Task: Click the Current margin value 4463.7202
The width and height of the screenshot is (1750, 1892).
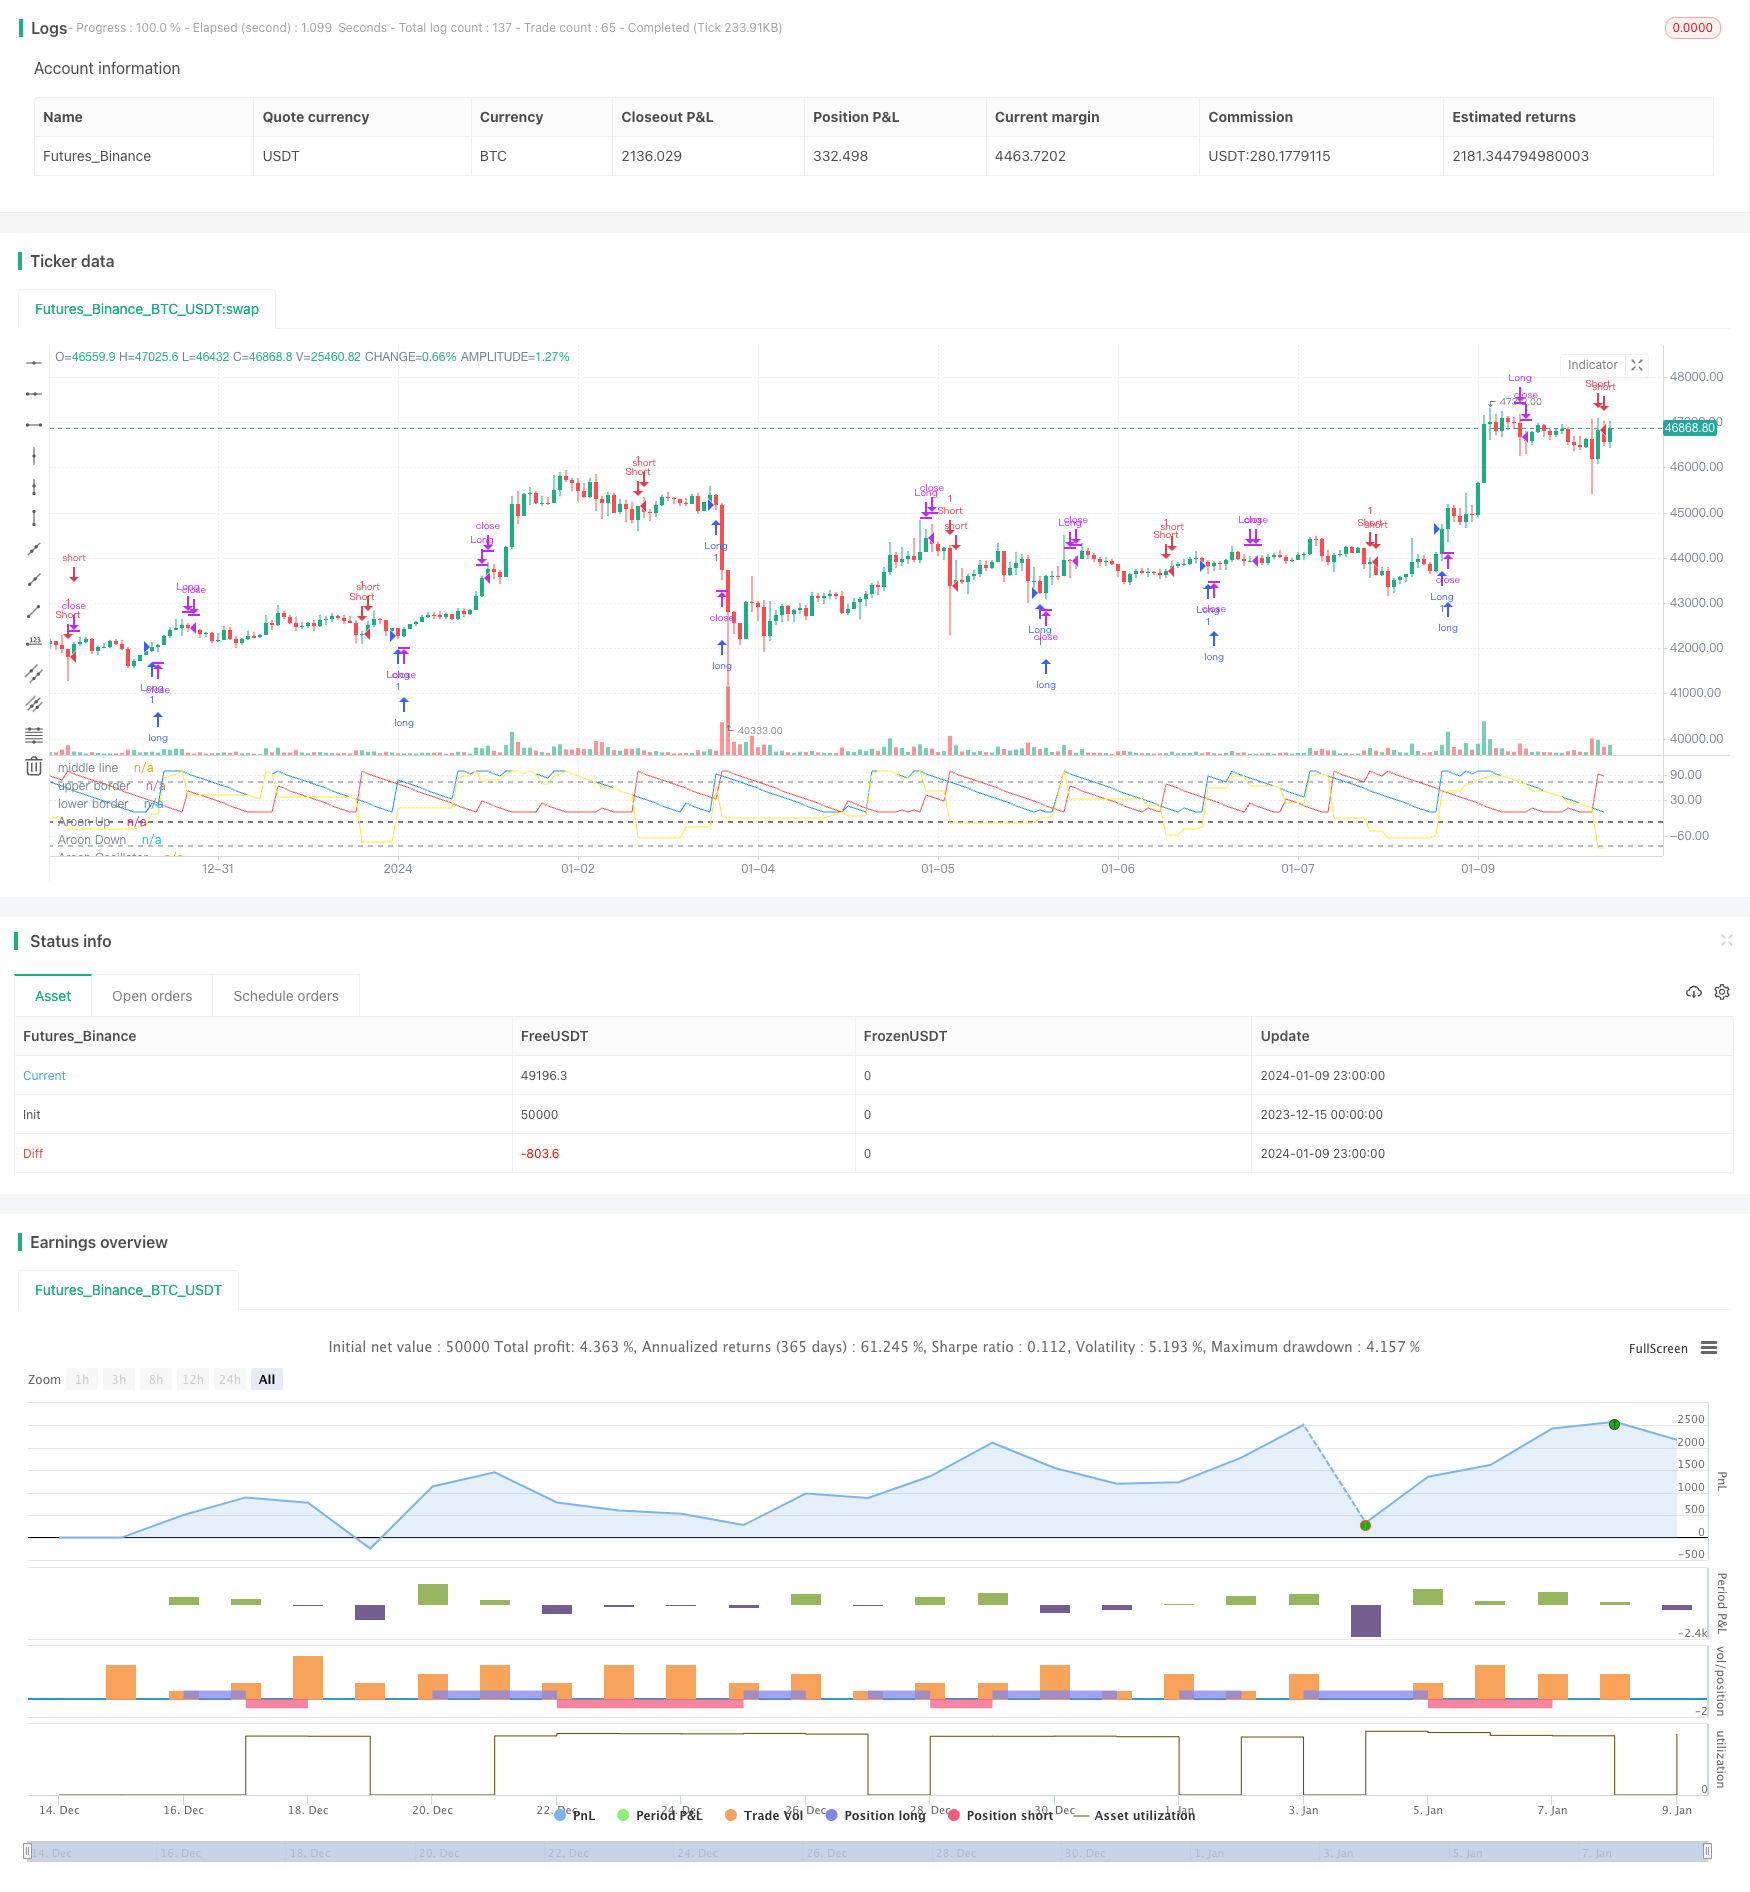Action: pos(1030,156)
